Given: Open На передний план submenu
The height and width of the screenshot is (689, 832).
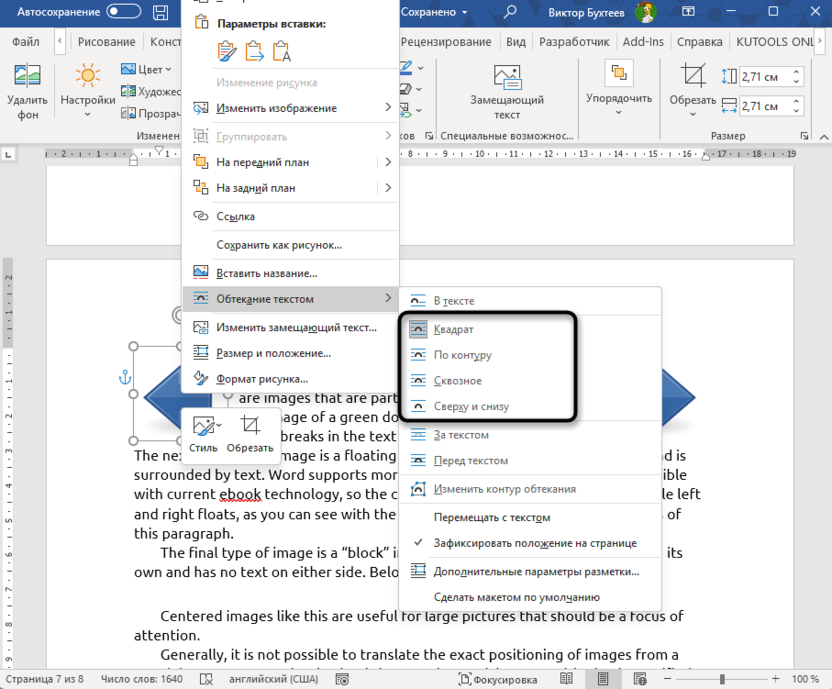Looking at the screenshot, I should (x=290, y=162).
